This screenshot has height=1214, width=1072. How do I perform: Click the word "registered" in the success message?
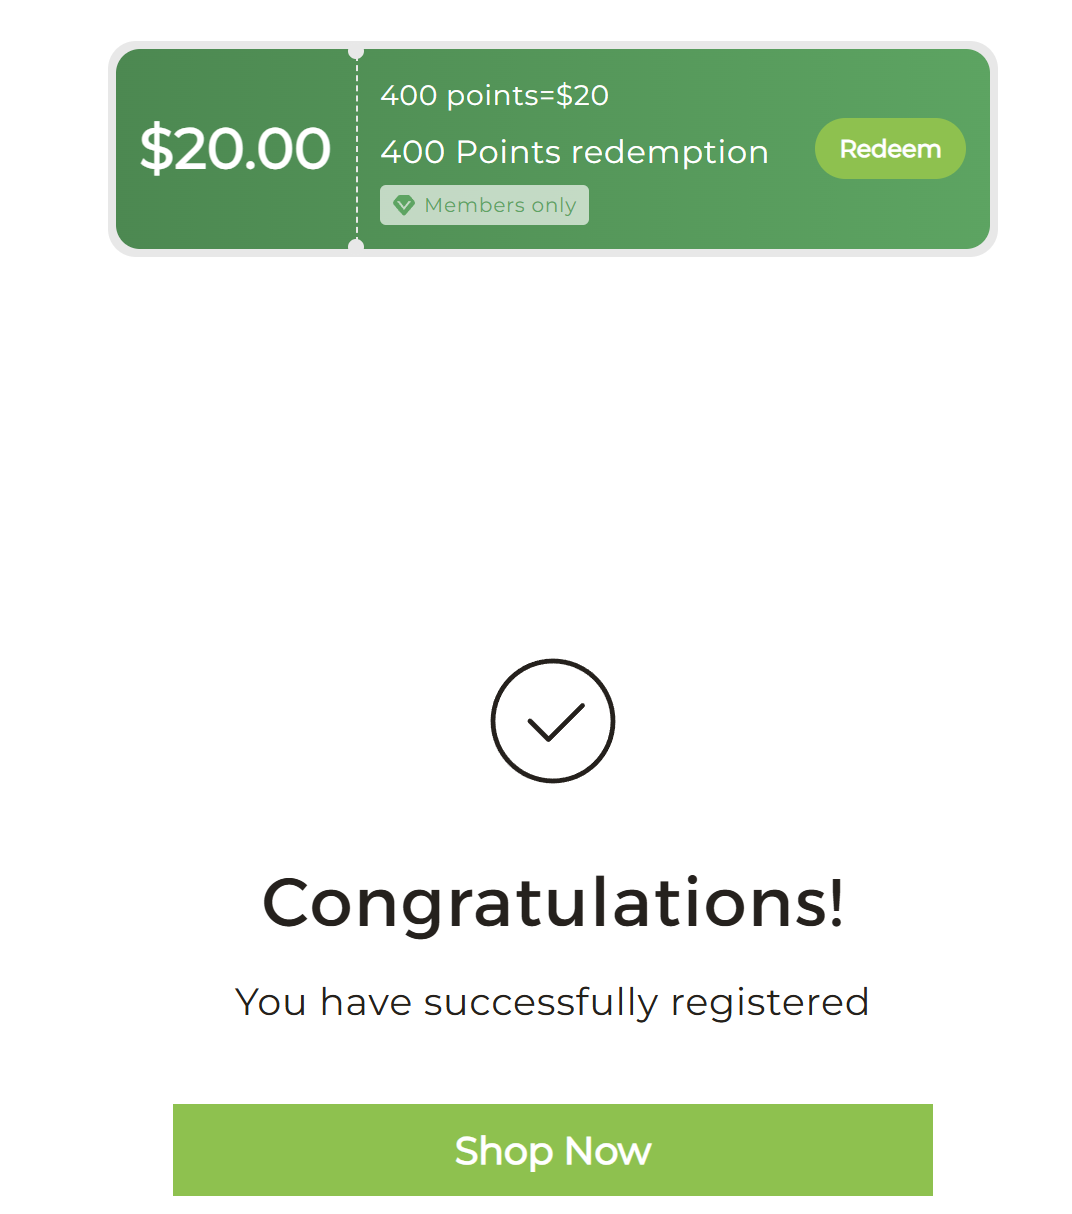click(769, 1002)
